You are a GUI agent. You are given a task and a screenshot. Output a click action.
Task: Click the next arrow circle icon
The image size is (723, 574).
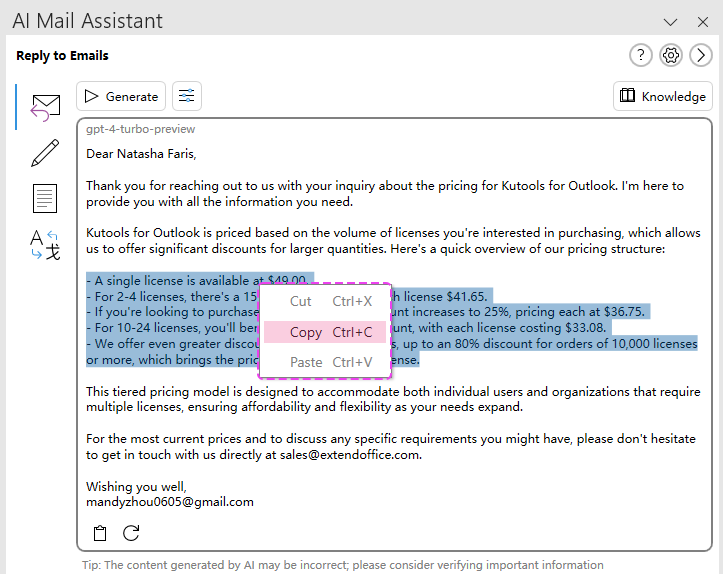tap(701, 56)
